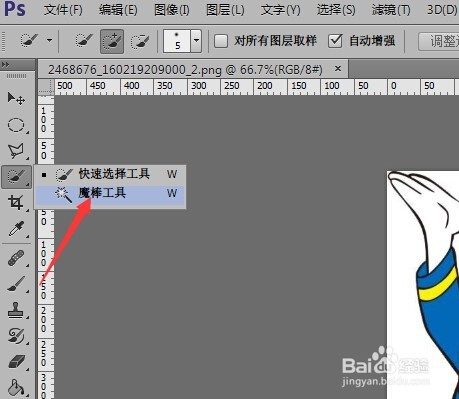Click the toolbox grip handle

pyautogui.click(x=16, y=76)
